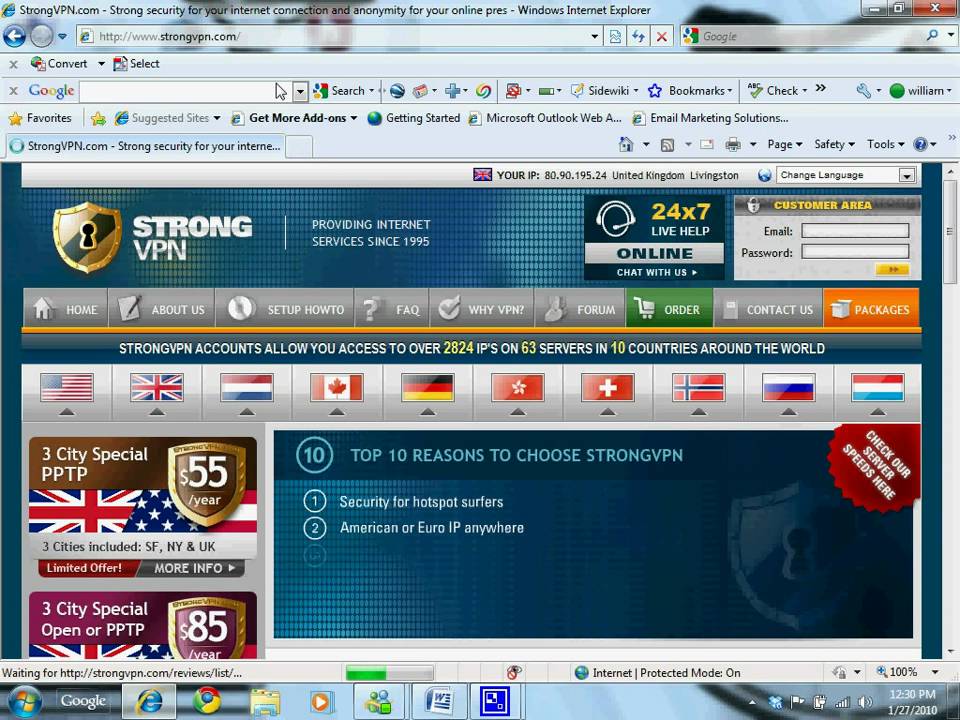The width and height of the screenshot is (960, 720).
Task: Click the red Stop loading icon
Action: click(x=662, y=37)
